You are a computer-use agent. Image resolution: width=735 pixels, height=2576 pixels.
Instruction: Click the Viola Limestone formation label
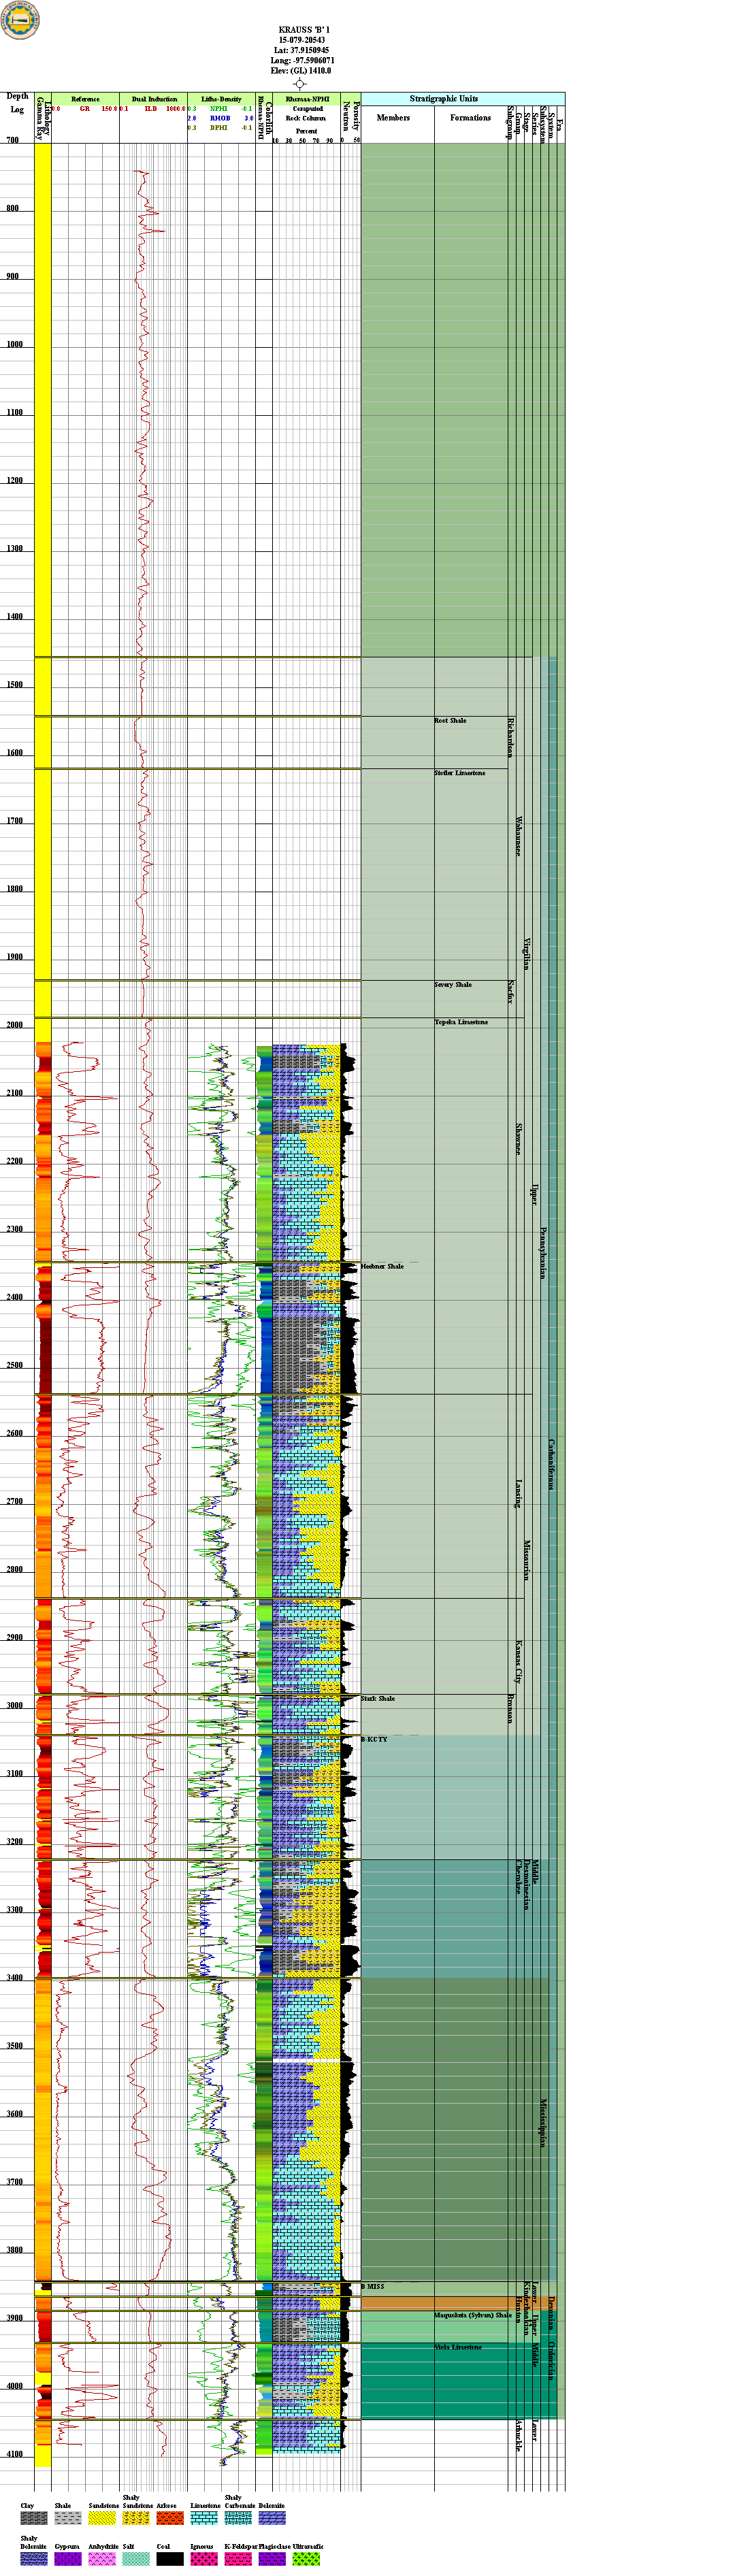458,2347
